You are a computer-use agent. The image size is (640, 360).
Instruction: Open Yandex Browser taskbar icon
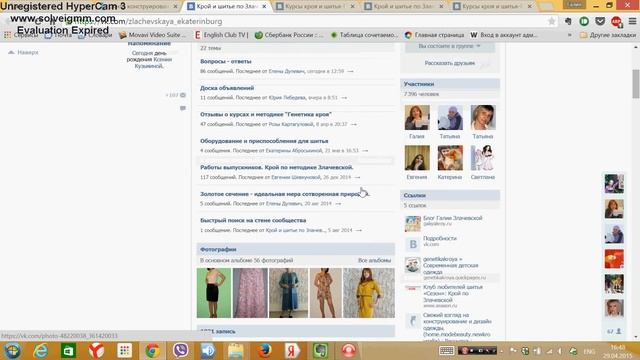point(96,351)
